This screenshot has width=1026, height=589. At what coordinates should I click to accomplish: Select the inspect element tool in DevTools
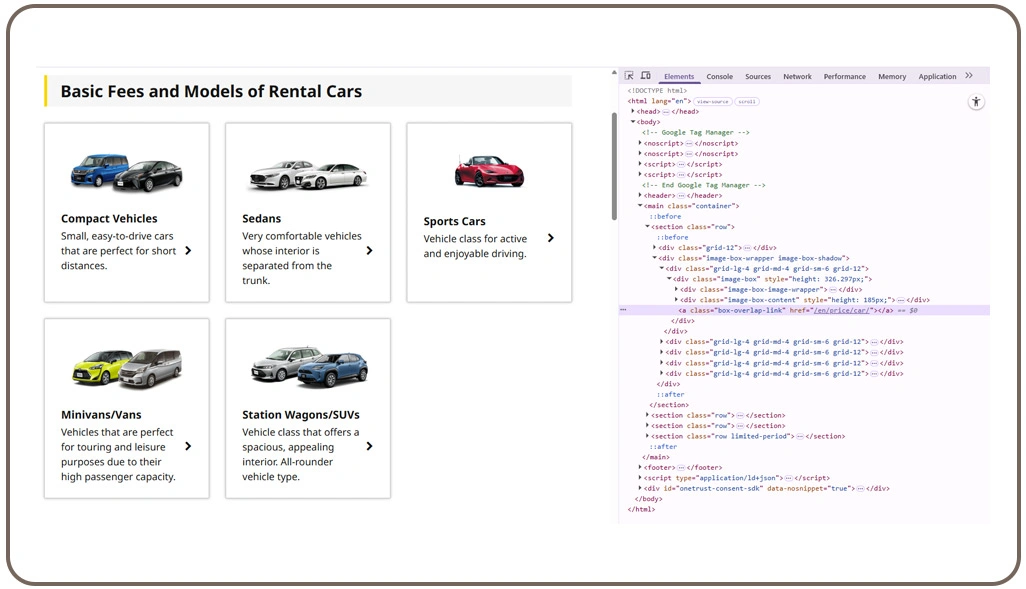[x=629, y=75]
